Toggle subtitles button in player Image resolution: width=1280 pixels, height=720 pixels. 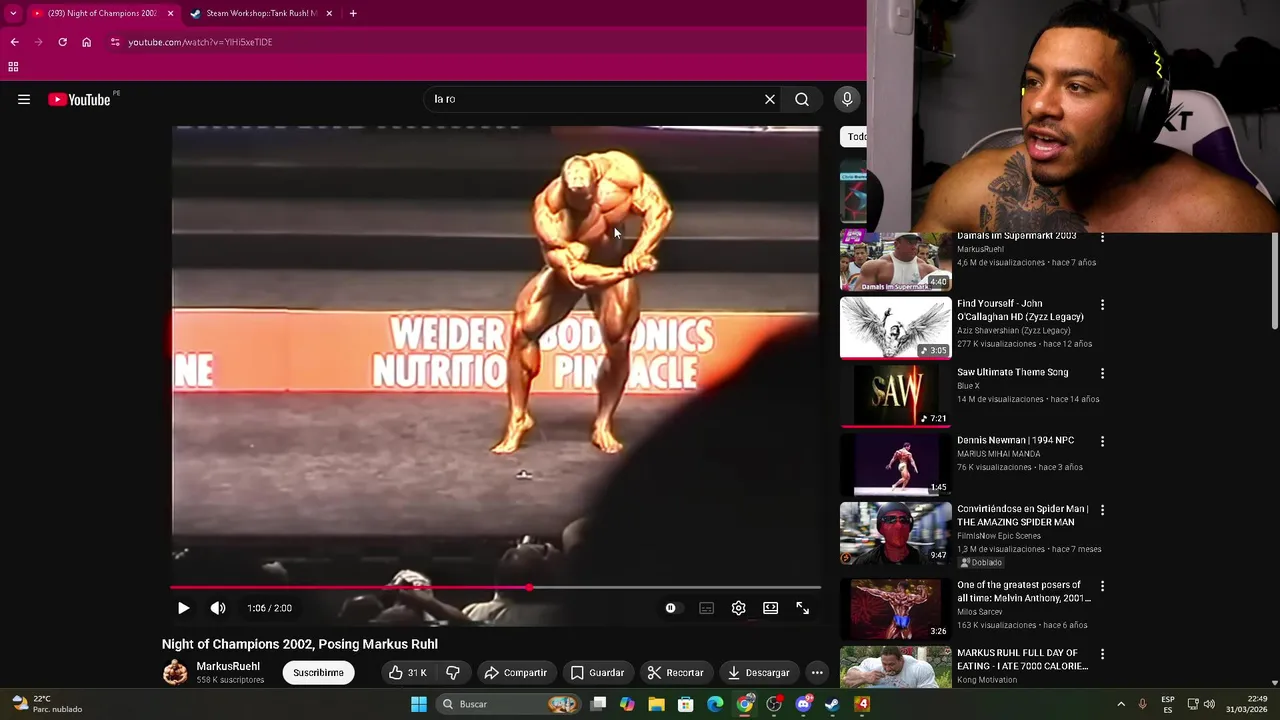[x=706, y=608]
